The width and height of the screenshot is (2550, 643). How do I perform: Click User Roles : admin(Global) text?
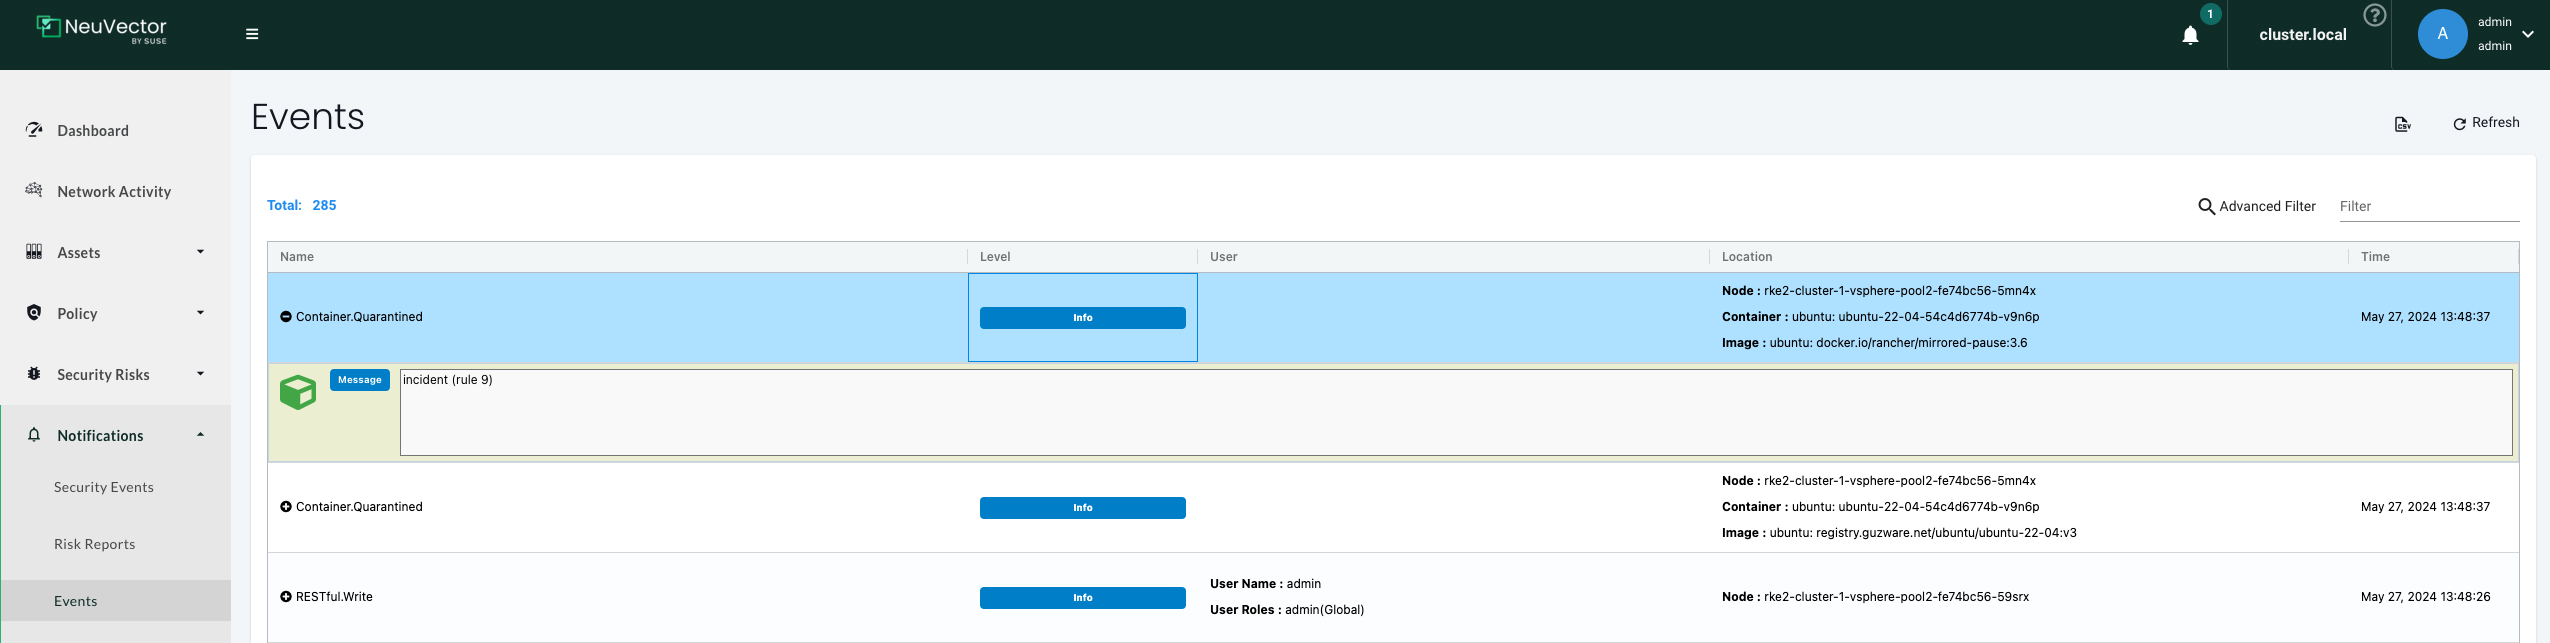pos(1287,610)
